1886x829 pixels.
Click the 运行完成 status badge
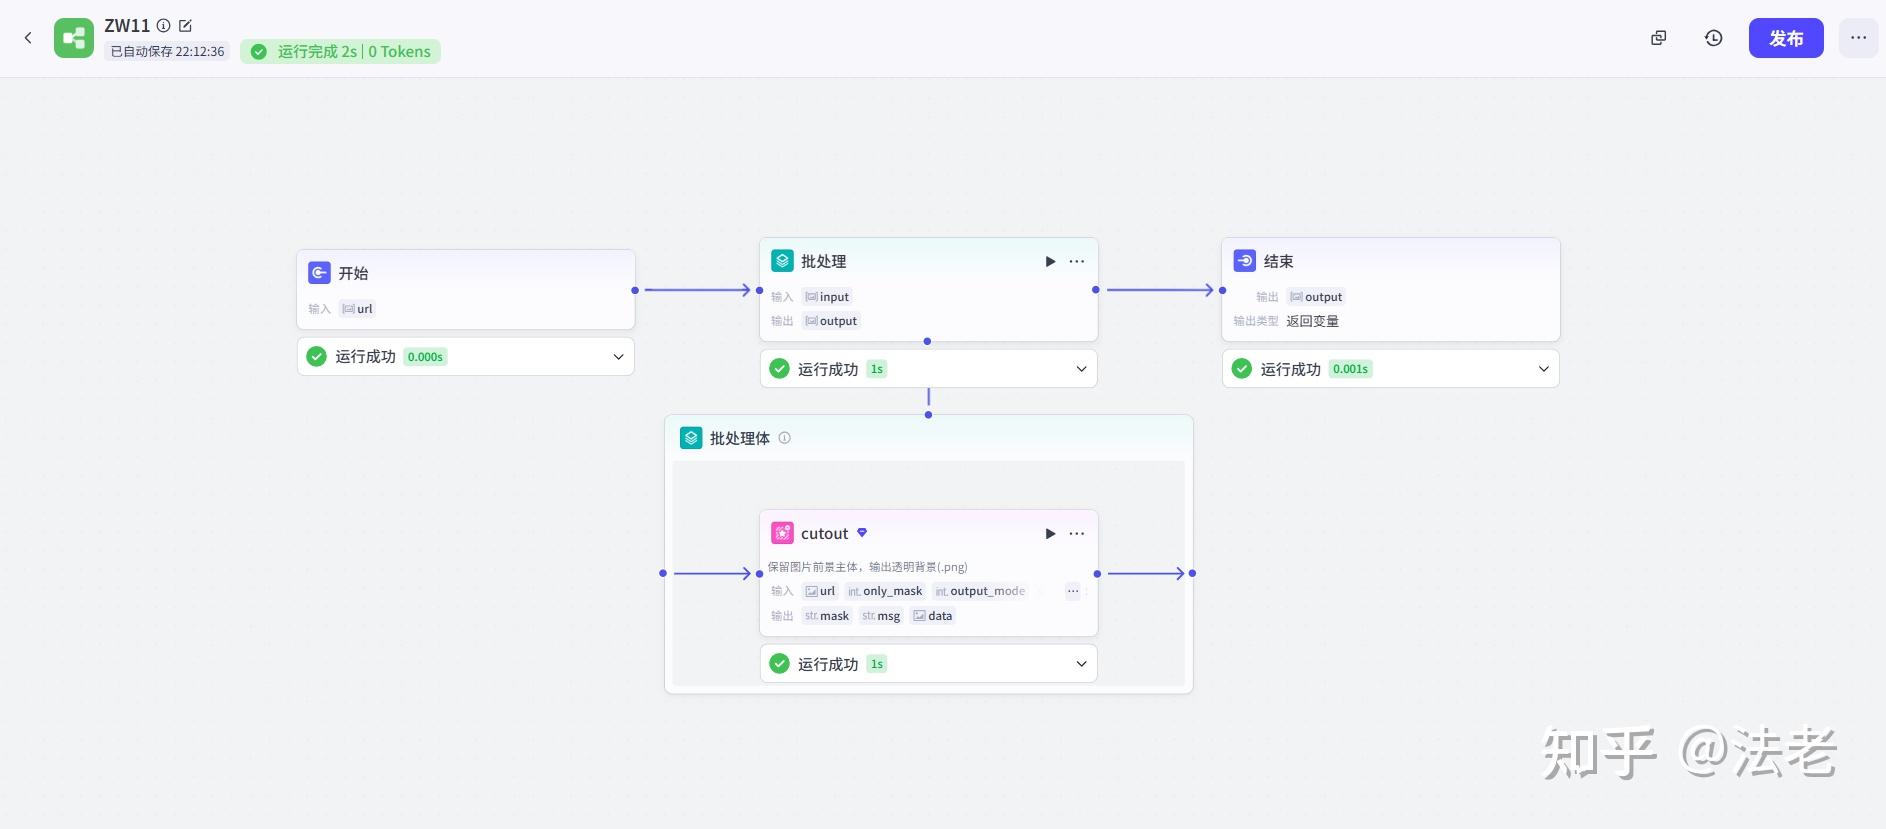click(341, 52)
